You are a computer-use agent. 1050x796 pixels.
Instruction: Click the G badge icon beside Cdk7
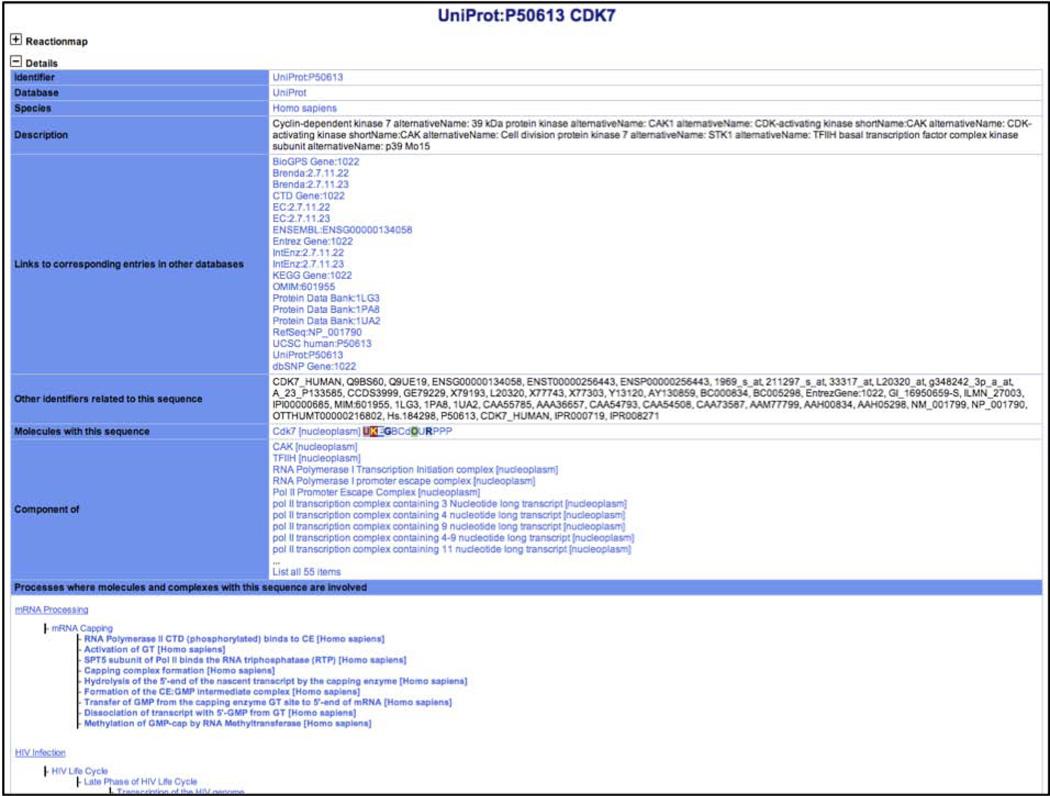390,431
